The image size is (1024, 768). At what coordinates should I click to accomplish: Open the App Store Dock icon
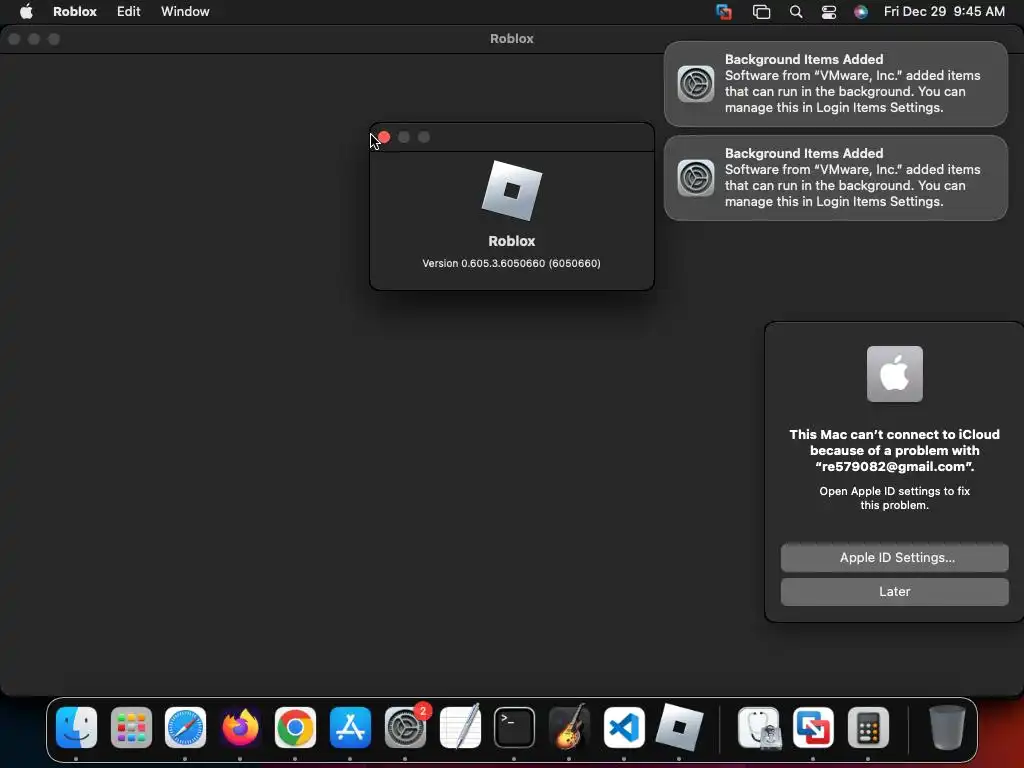(350, 727)
